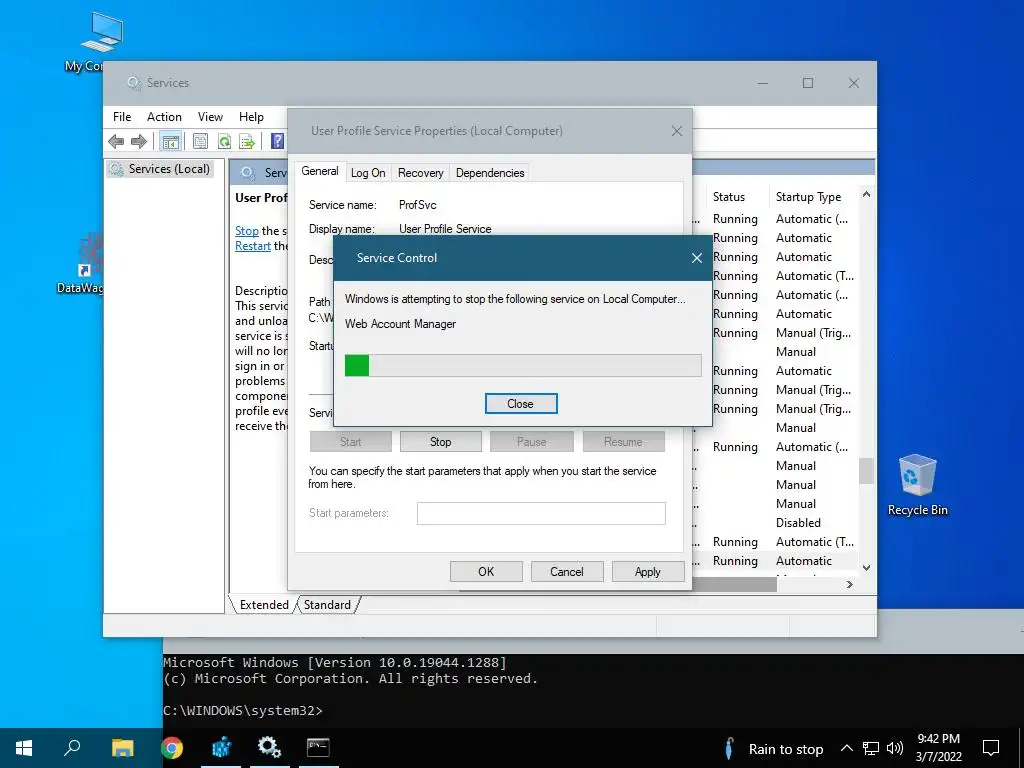This screenshot has width=1024, height=768.
Task: Open the Action menu
Action: [164, 117]
